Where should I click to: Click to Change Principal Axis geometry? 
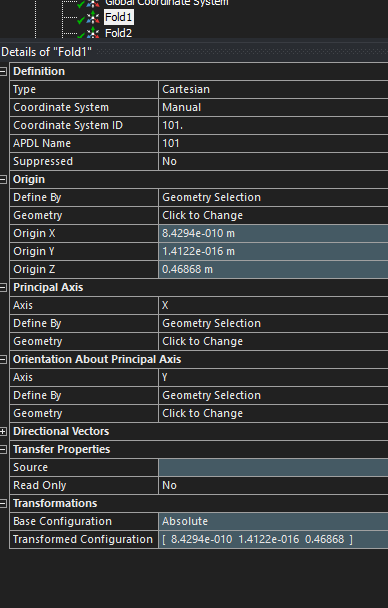click(273, 341)
